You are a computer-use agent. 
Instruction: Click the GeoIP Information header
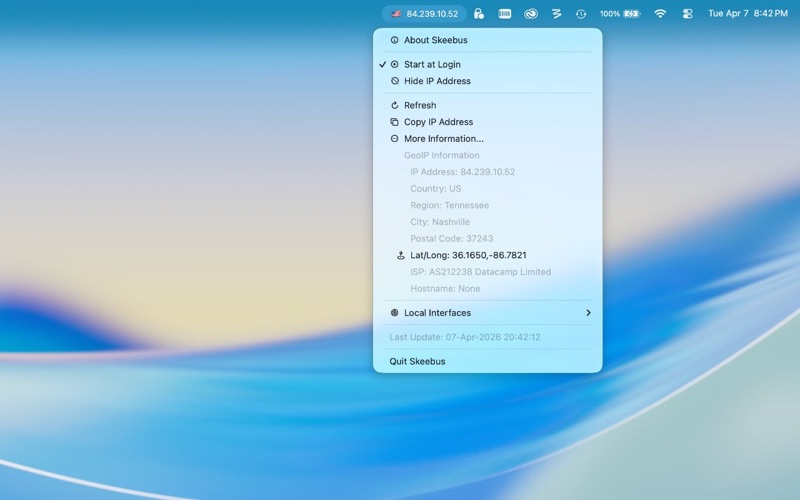[x=442, y=155]
